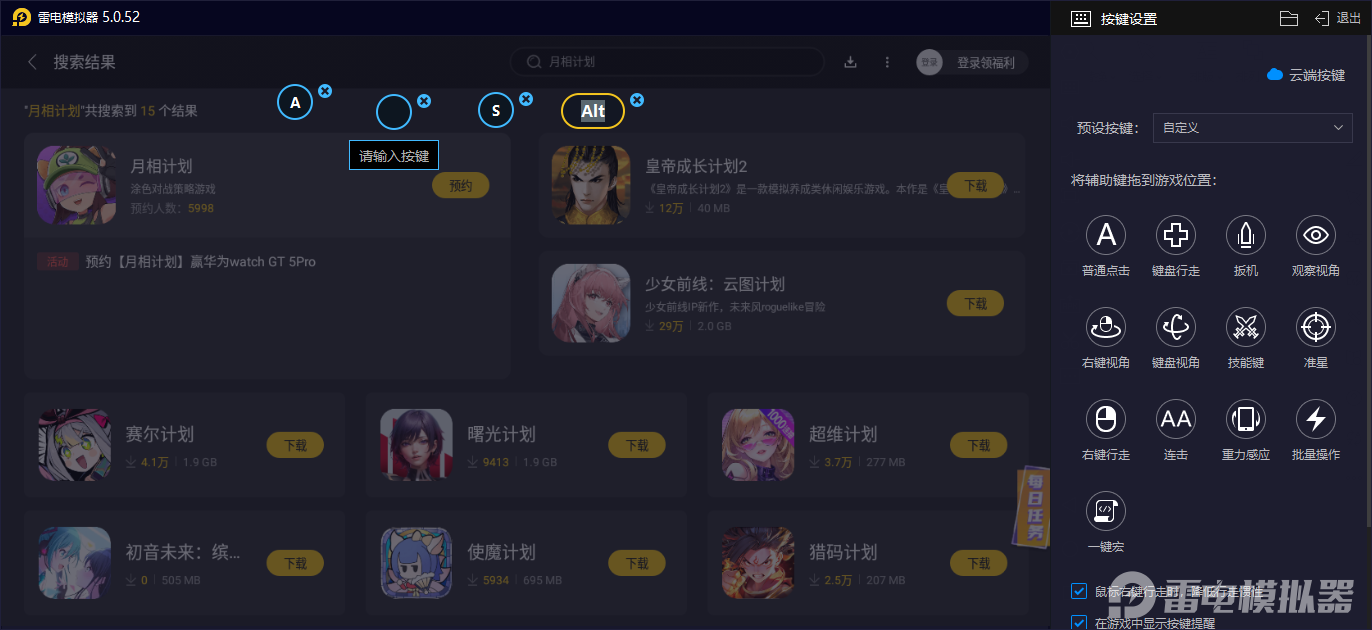Click 下载 for 赛尔计划
The height and width of the screenshot is (630, 1372).
(x=296, y=445)
